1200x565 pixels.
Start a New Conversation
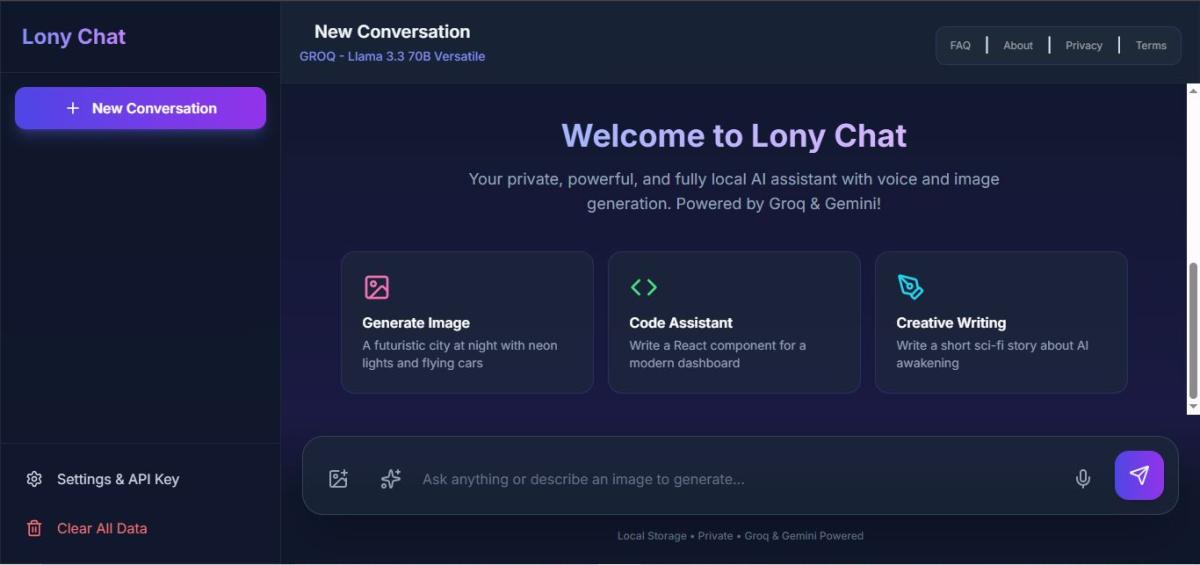(140, 108)
